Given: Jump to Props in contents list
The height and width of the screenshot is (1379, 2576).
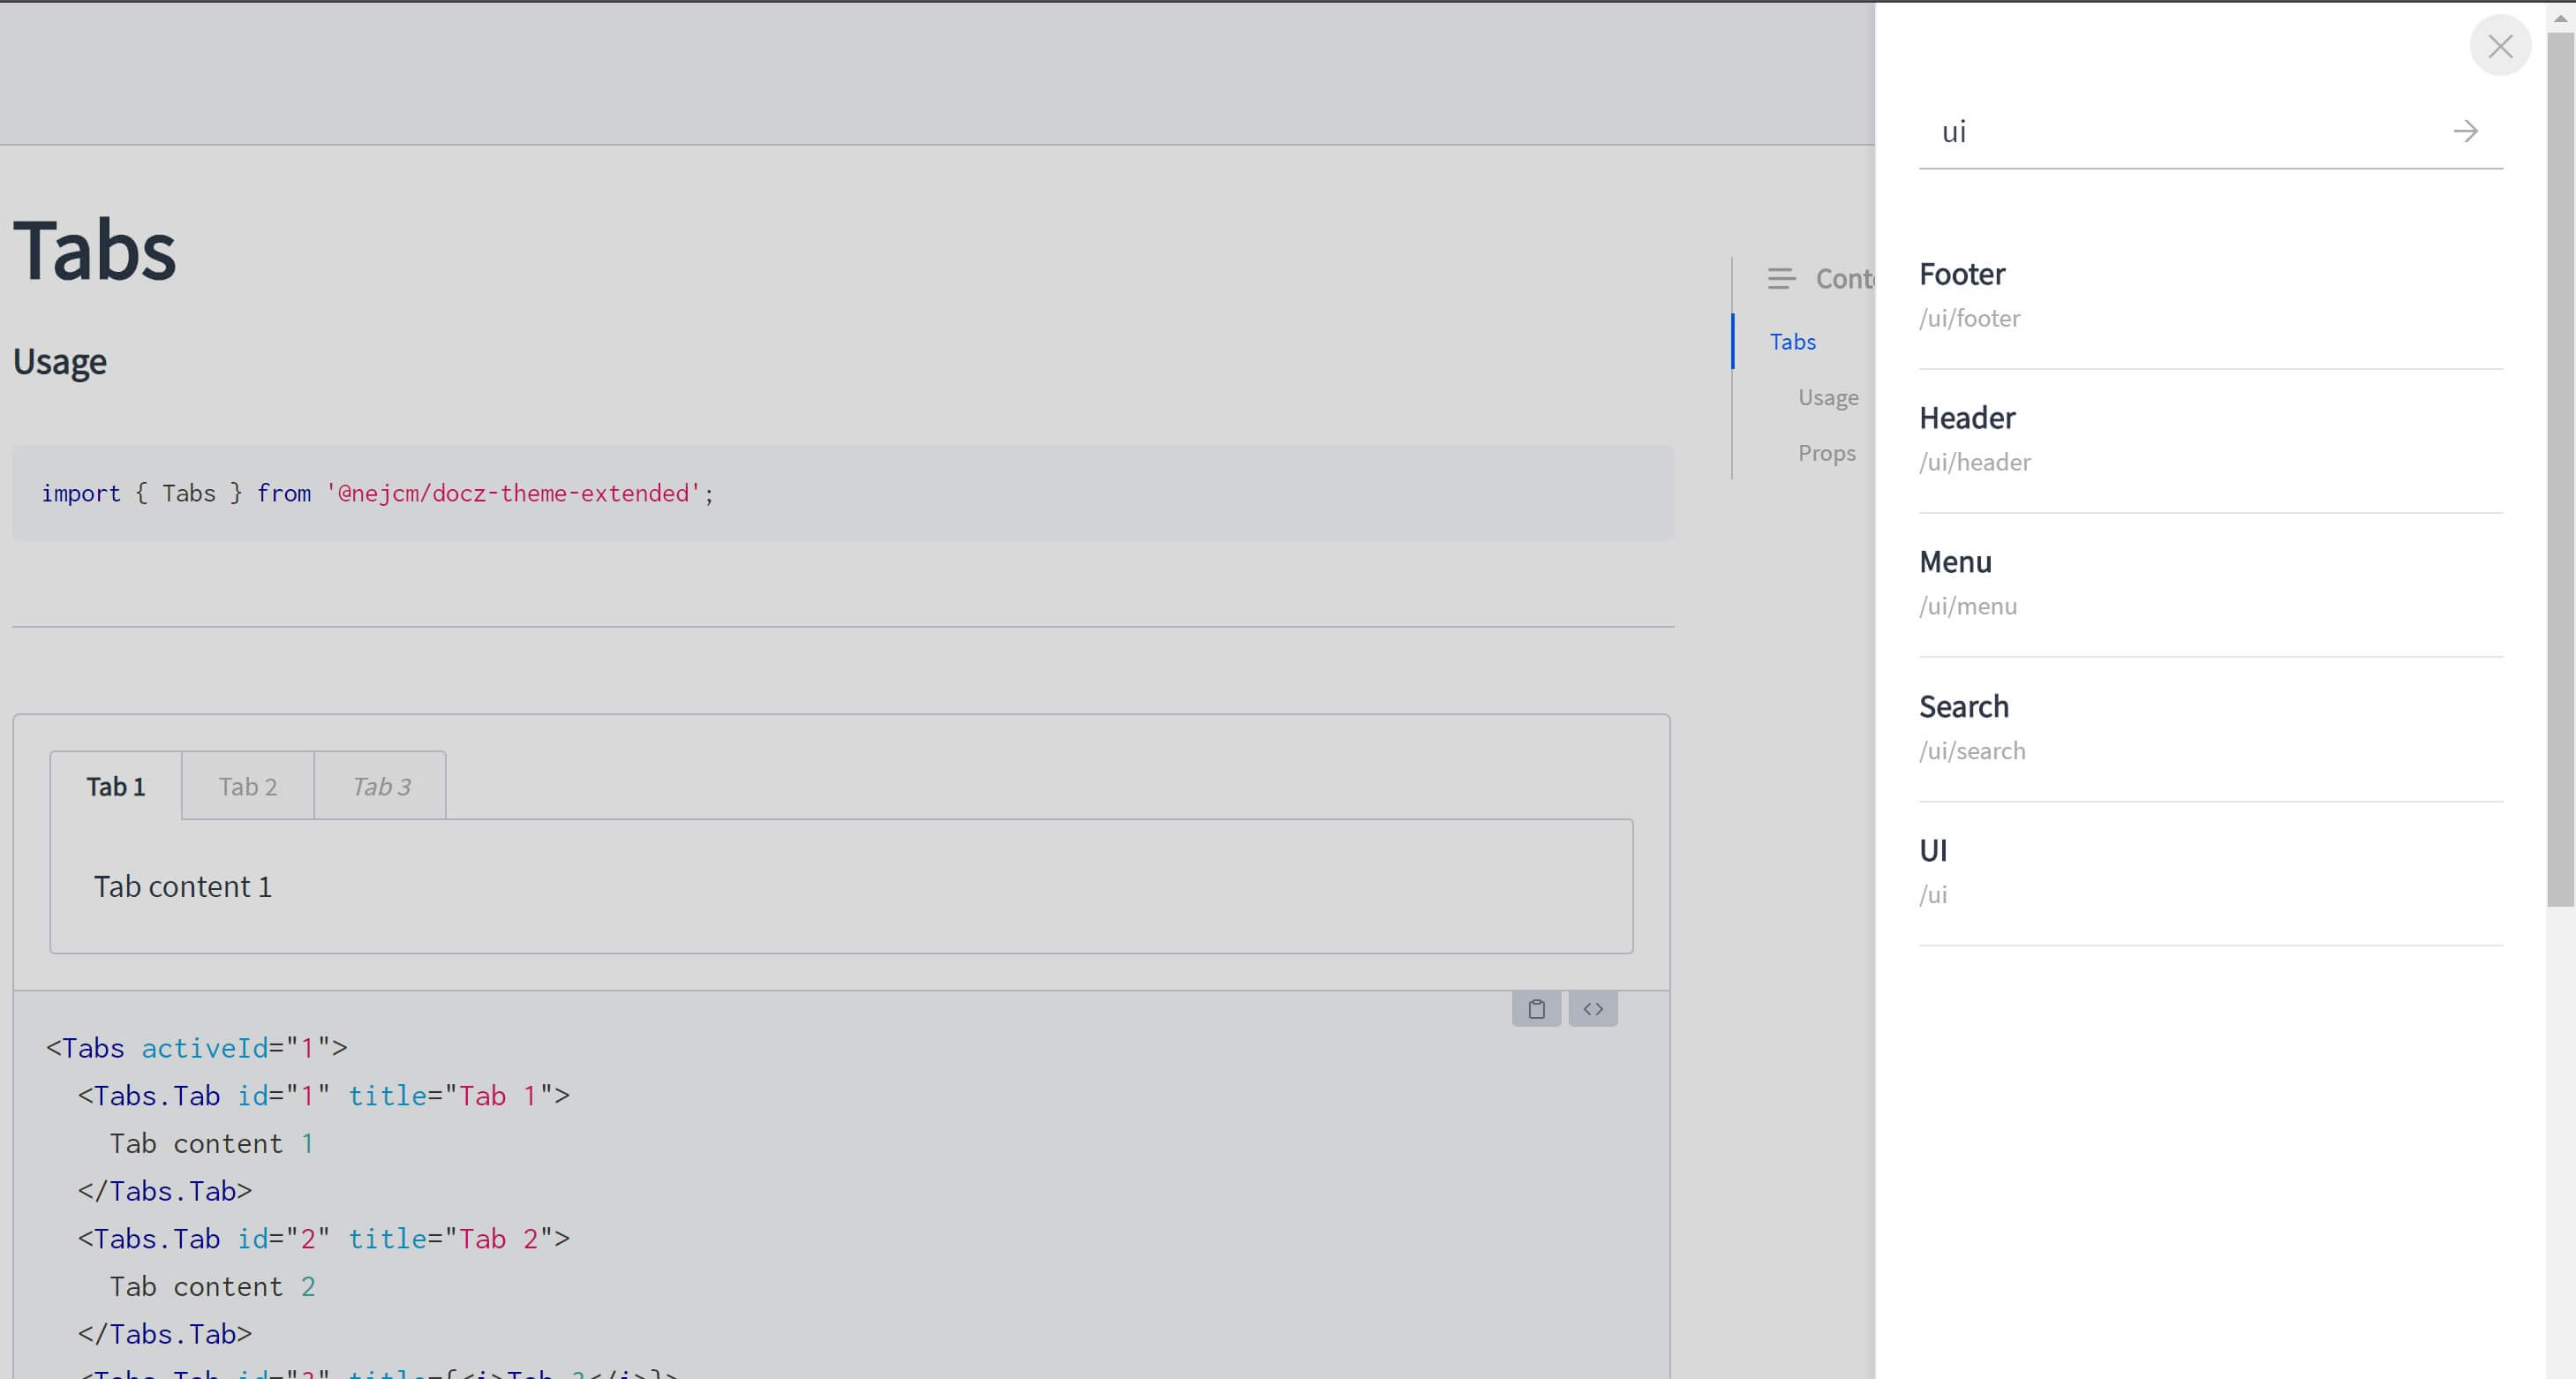Looking at the screenshot, I should pyautogui.click(x=1826, y=453).
